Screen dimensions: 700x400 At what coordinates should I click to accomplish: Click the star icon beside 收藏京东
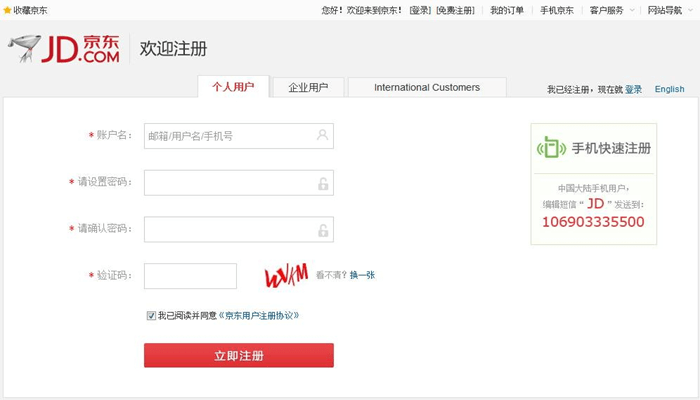coord(7,10)
